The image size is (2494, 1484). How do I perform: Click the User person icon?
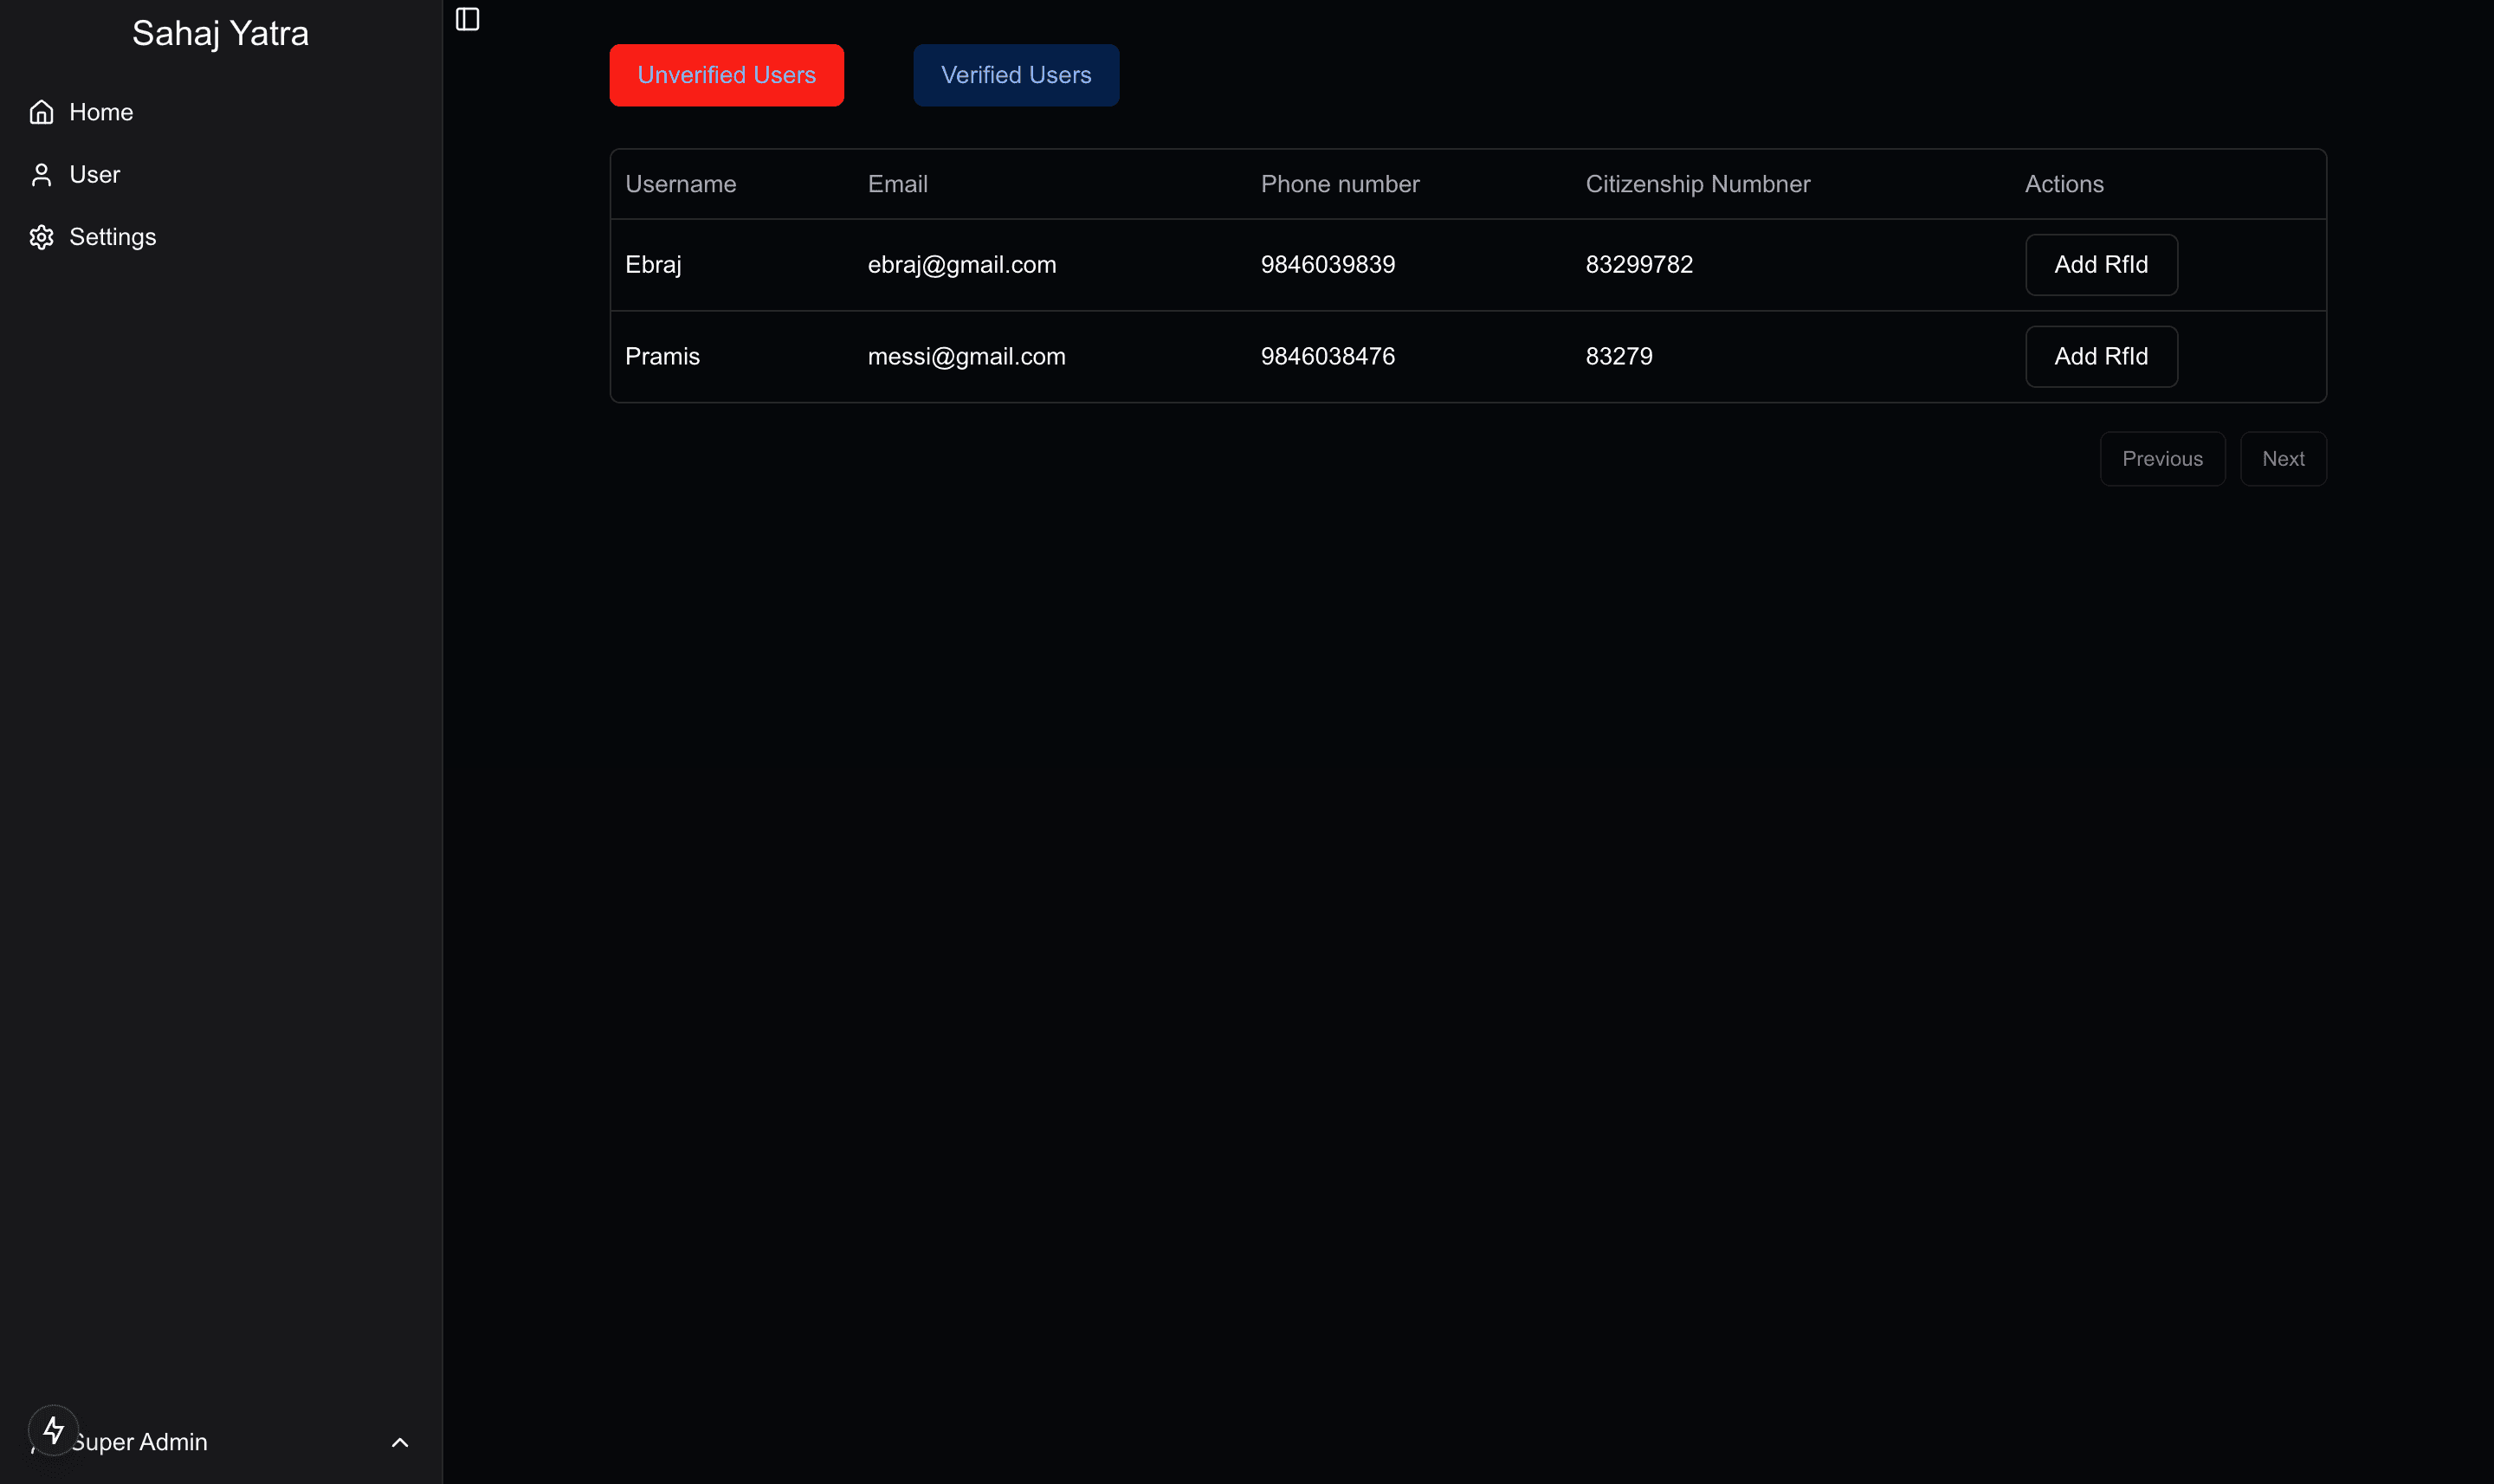[41, 175]
